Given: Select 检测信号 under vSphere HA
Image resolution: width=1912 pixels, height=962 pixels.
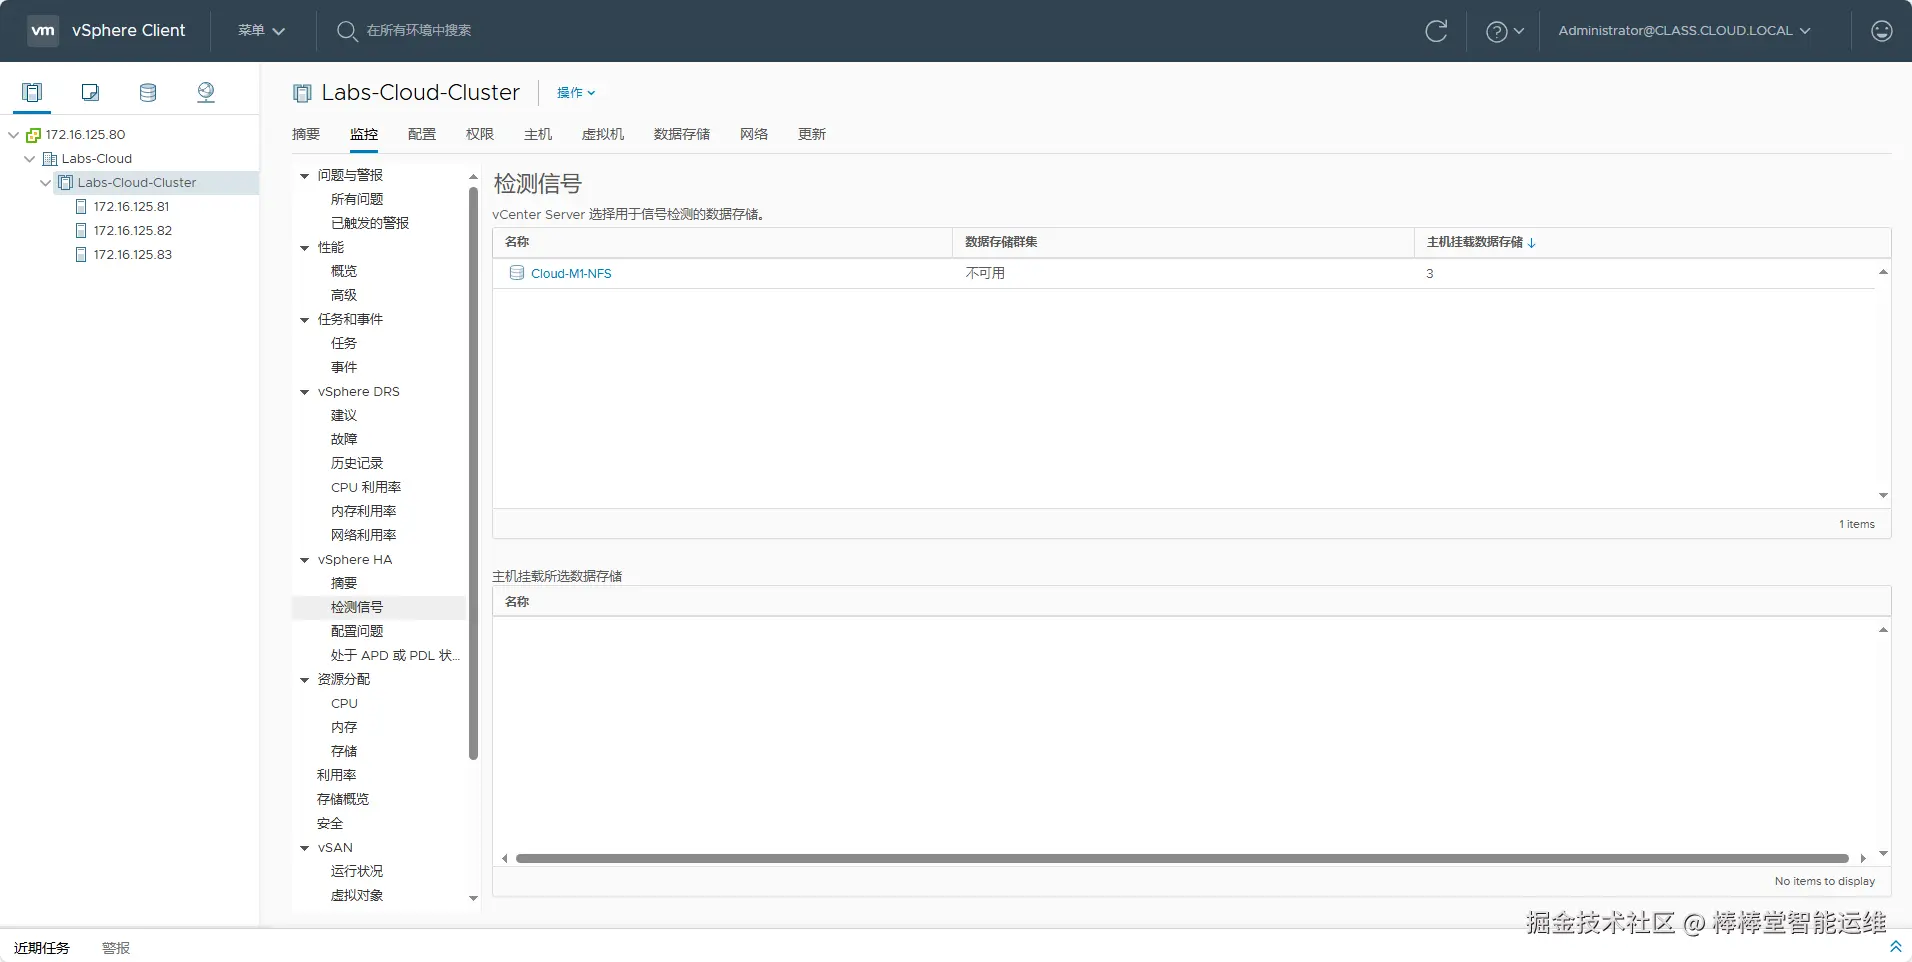Looking at the screenshot, I should click(x=357, y=608).
